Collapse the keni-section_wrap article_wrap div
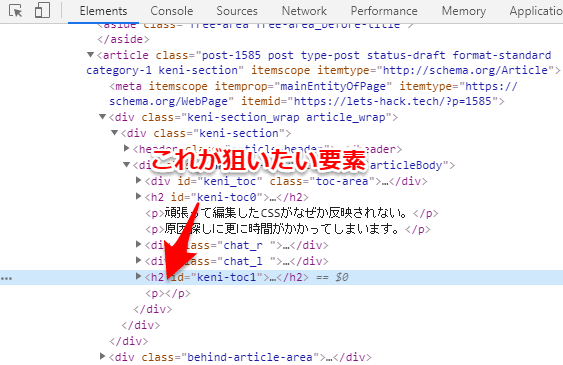Viewport: 563px width, 365px height. [103, 117]
